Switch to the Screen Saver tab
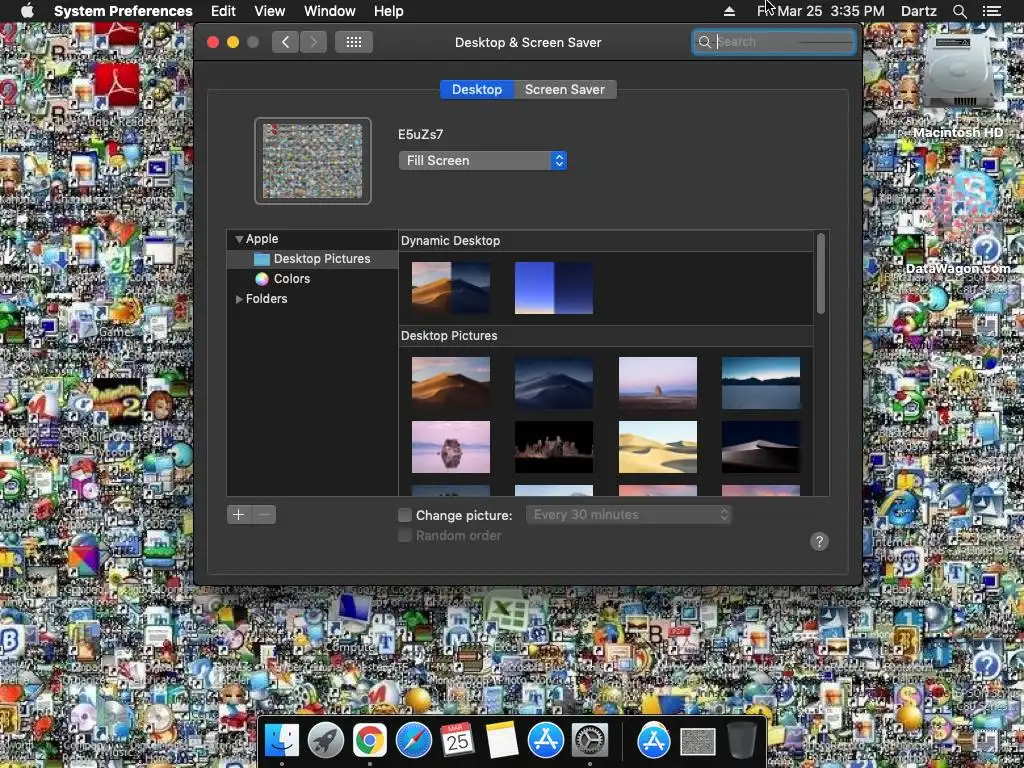The image size is (1024, 768). point(565,89)
